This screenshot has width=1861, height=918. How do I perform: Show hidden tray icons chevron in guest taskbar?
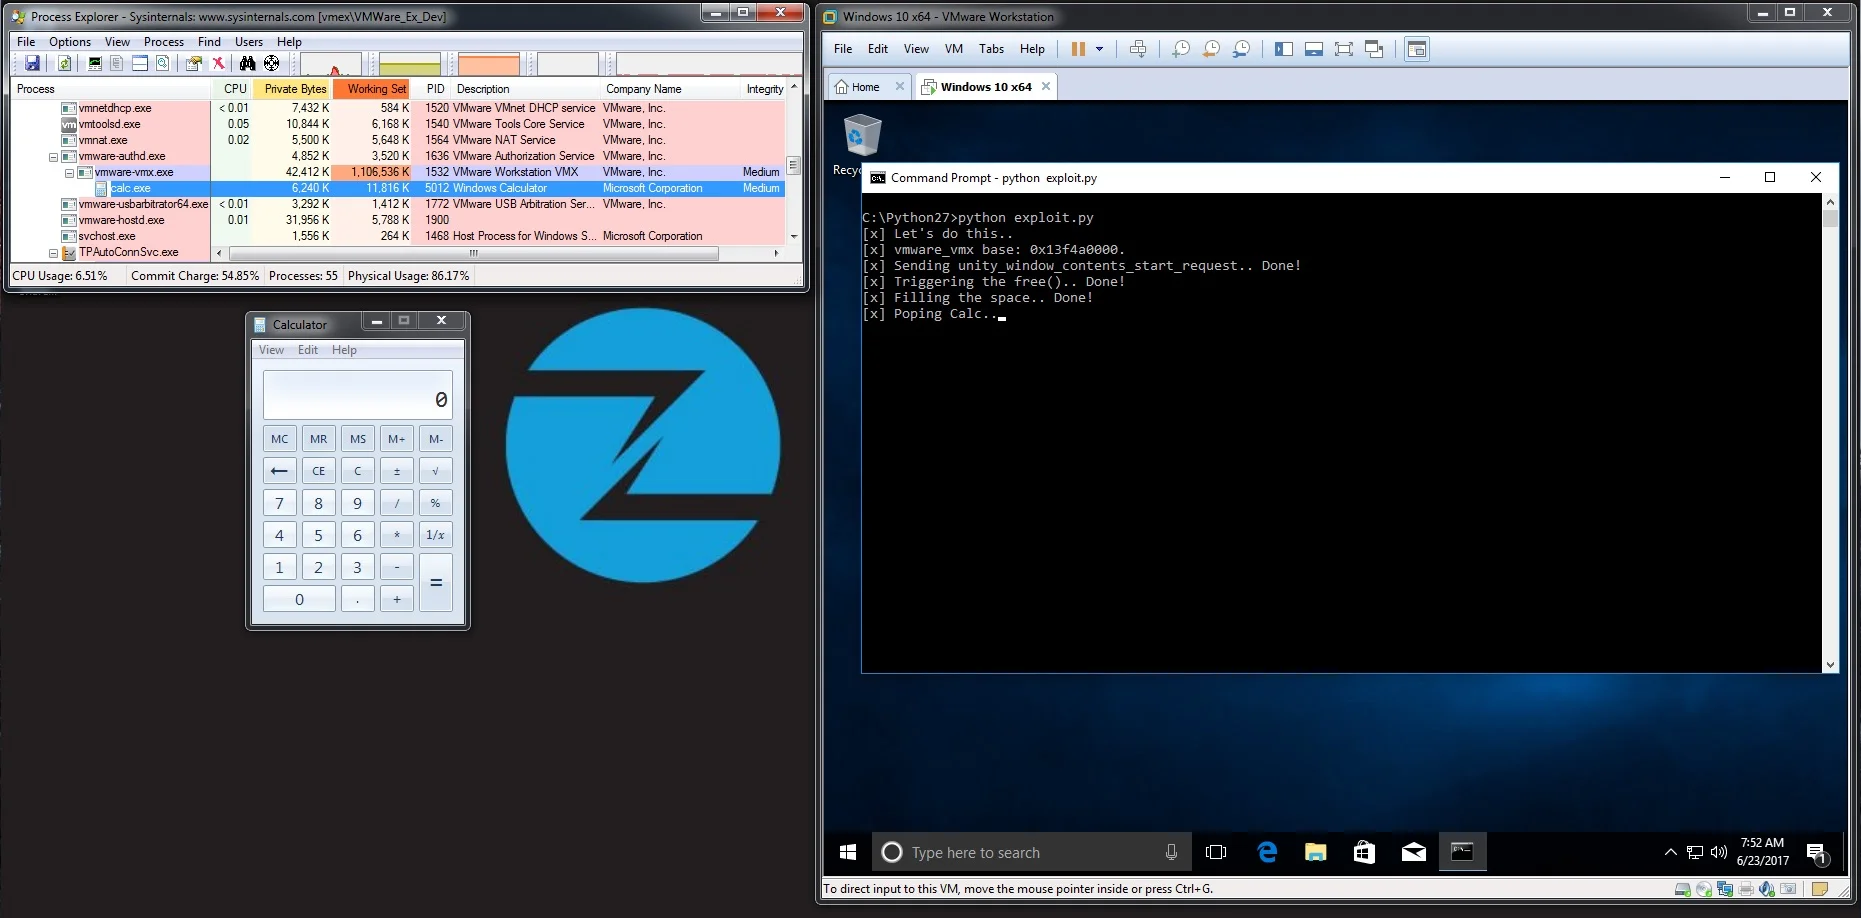1670,852
